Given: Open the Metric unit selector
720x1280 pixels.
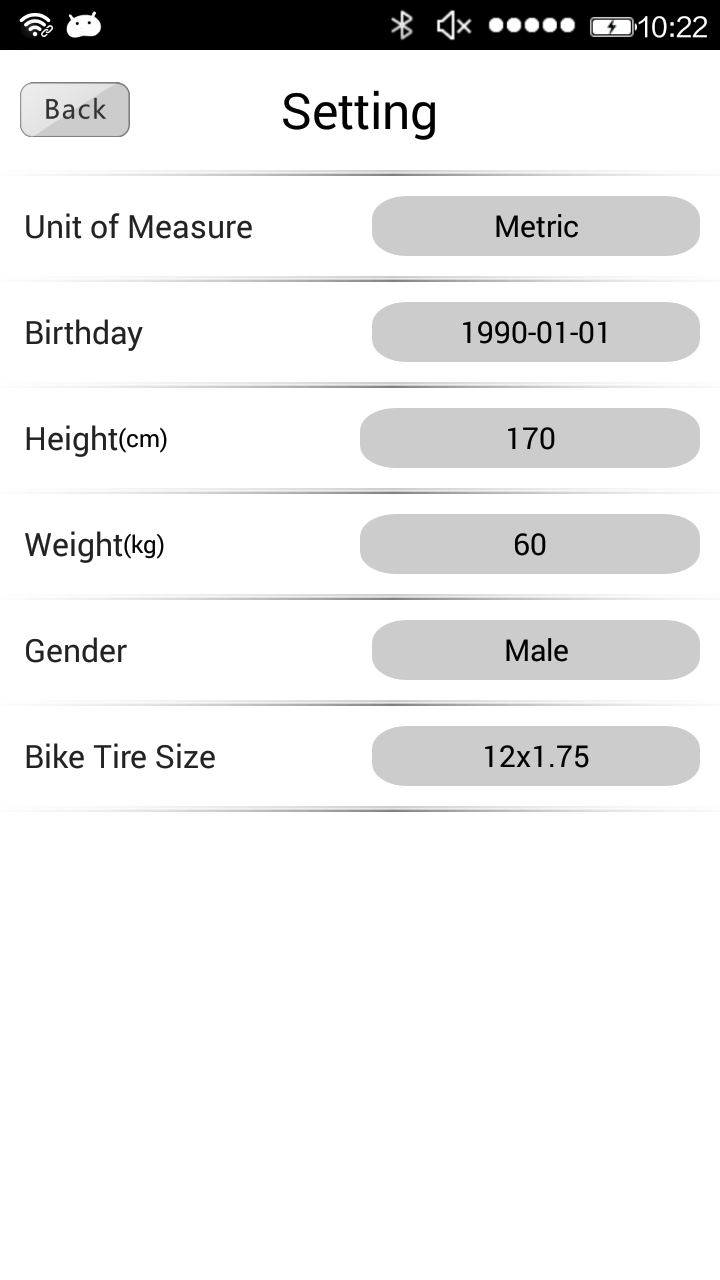Looking at the screenshot, I should (536, 226).
